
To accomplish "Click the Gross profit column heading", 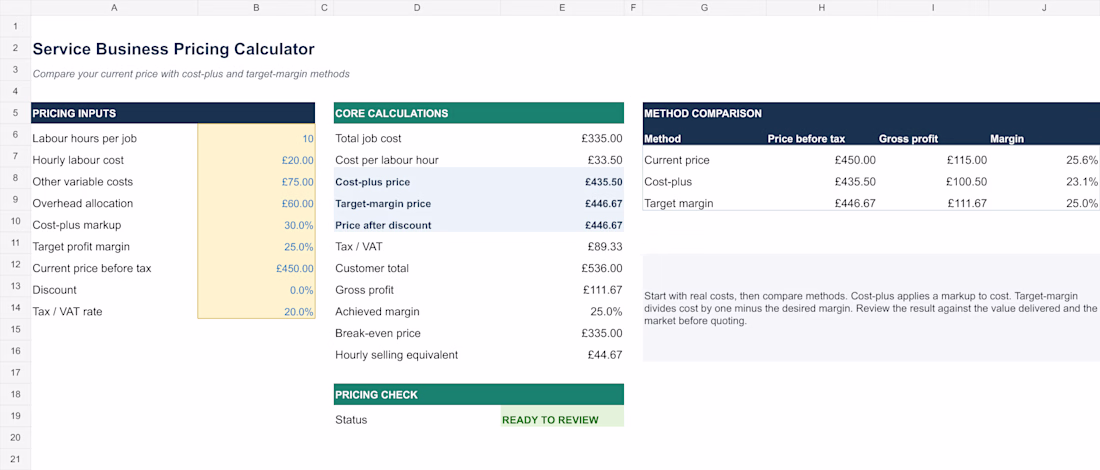I will (908, 139).
